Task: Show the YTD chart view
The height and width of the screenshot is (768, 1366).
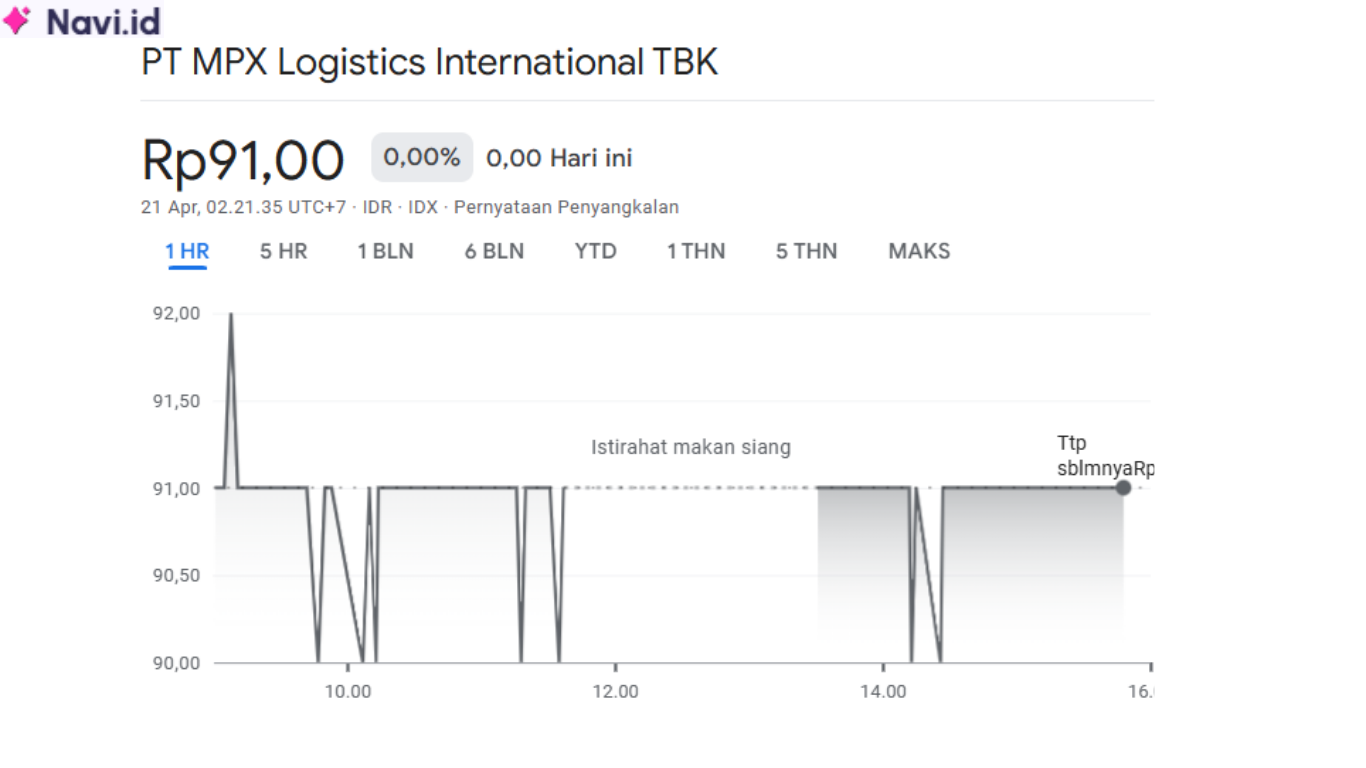Action: pyautogui.click(x=595, y=252)
